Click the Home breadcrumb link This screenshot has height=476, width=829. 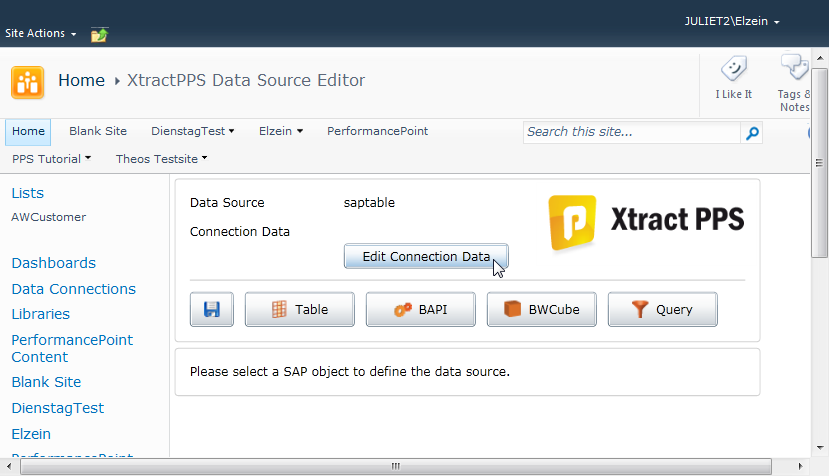point(81,80)
